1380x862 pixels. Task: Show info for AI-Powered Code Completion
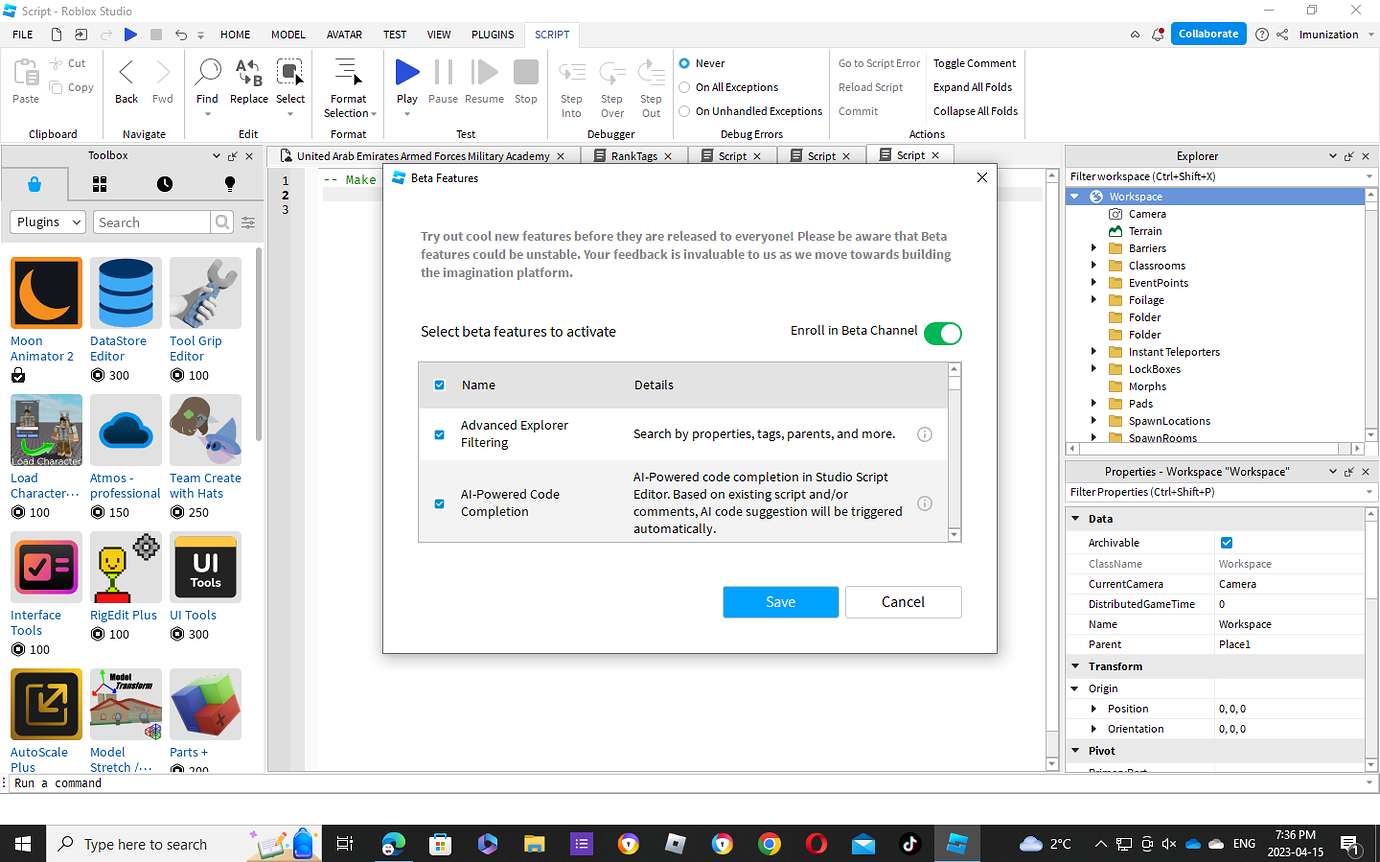coord(925,503)
